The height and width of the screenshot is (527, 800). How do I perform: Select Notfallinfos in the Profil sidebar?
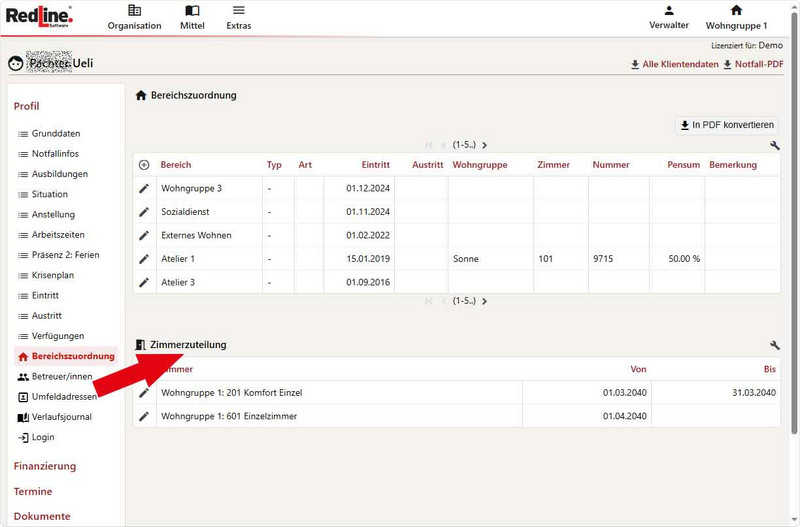[55, 154]
